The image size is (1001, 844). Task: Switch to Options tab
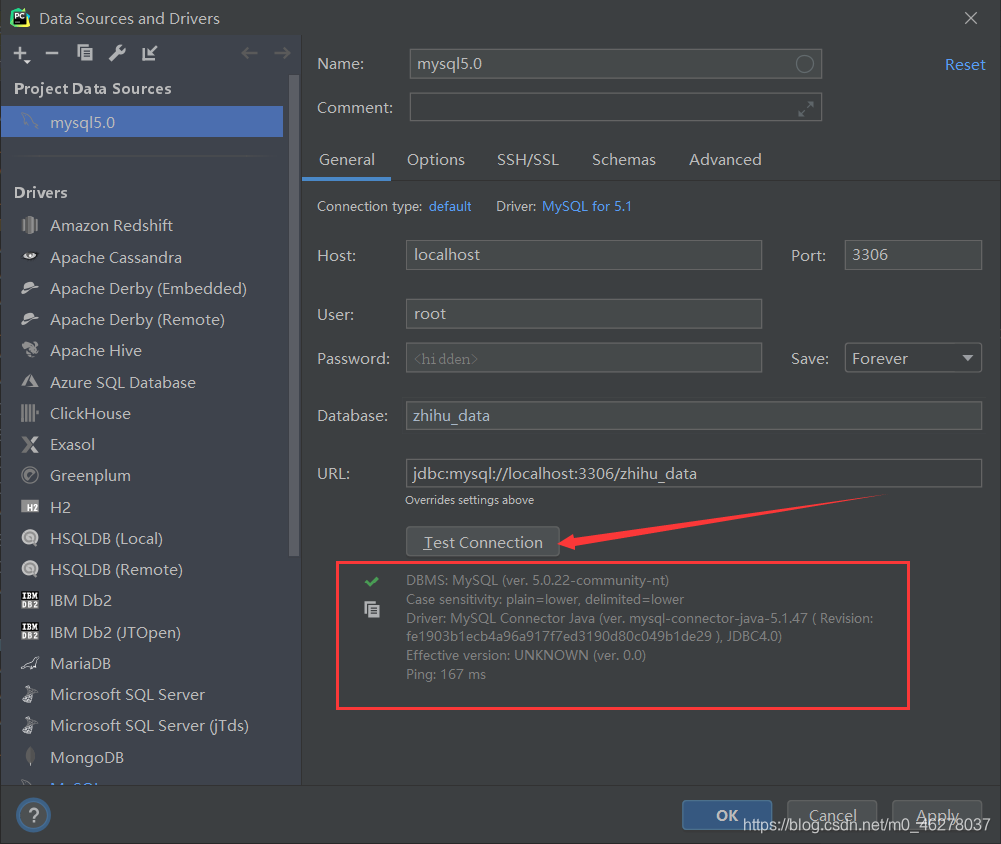436,160
